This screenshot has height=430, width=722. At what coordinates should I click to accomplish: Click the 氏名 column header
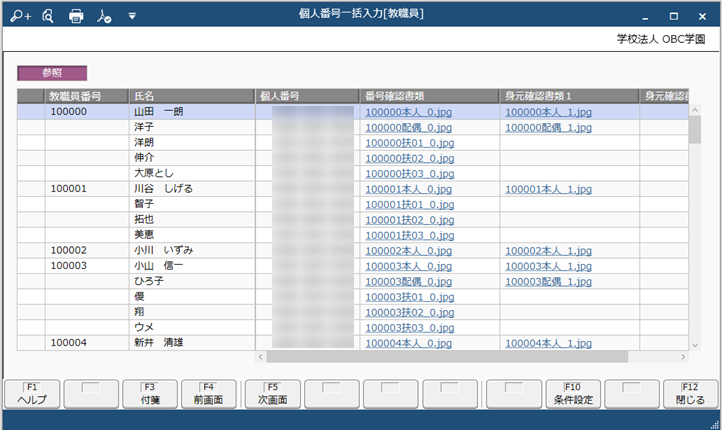[x=192, y=96]
